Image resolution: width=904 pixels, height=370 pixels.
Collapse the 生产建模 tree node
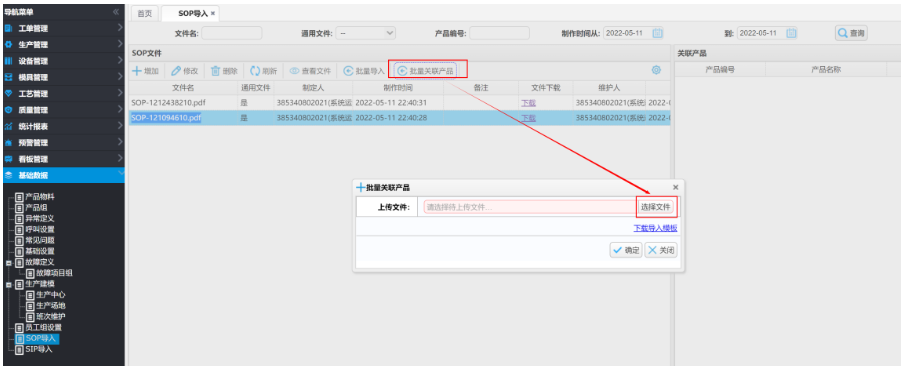point(8,284)
